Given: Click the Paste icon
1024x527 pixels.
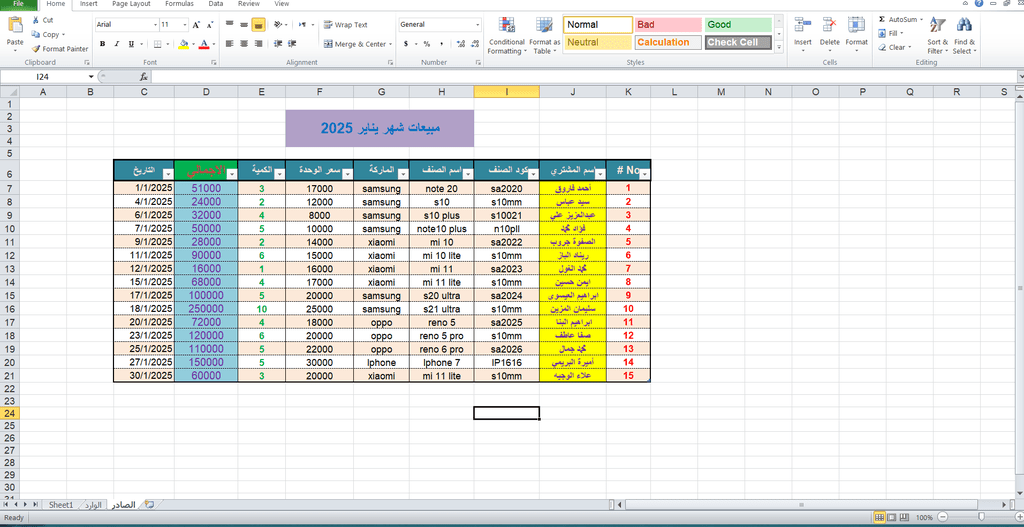Looking at the screenshot, I should click(x=14, y=26).
